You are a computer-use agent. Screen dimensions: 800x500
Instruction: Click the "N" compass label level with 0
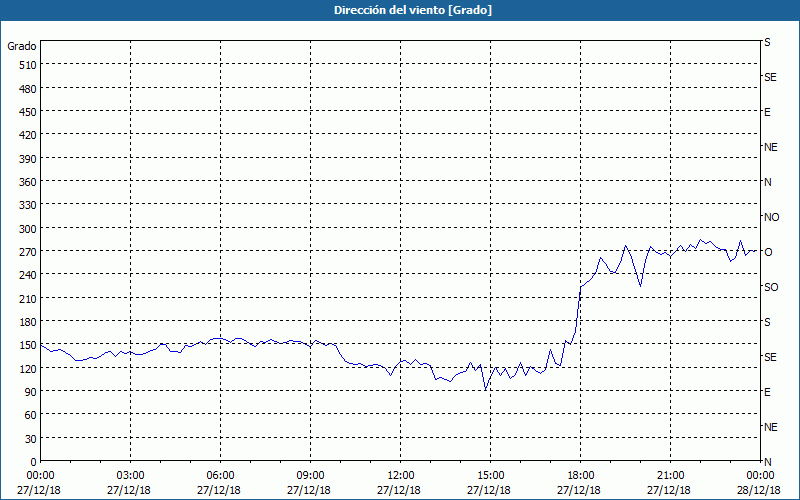[767, 462]
